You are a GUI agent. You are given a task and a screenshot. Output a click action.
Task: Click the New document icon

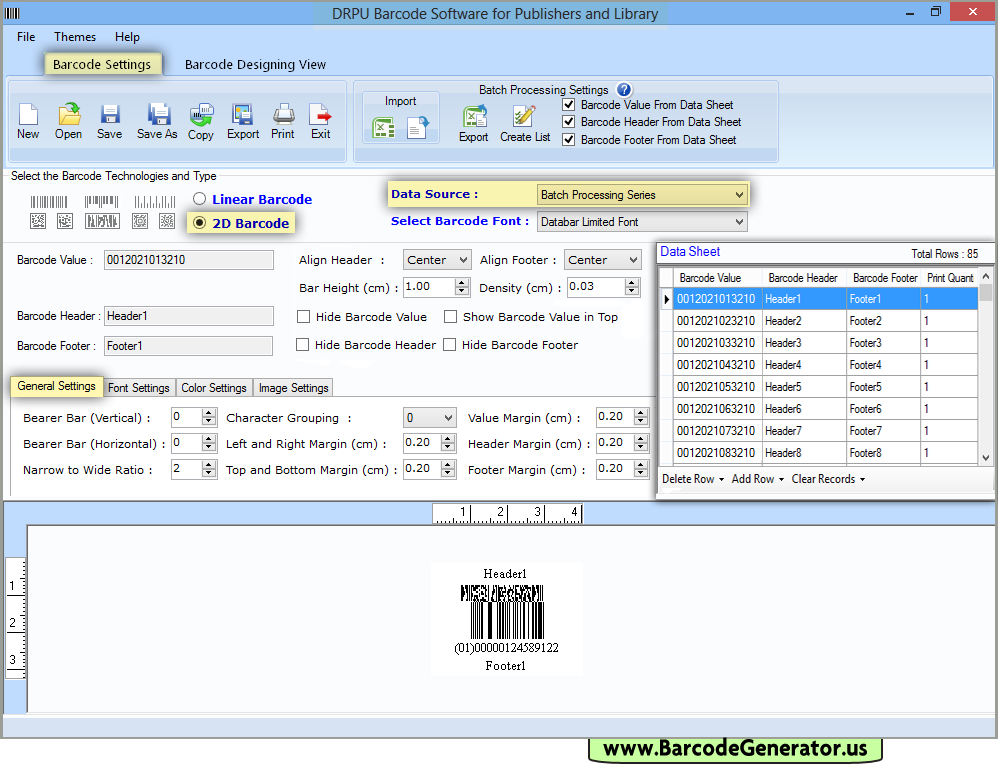pyautogui.click(x=28, y=115)
